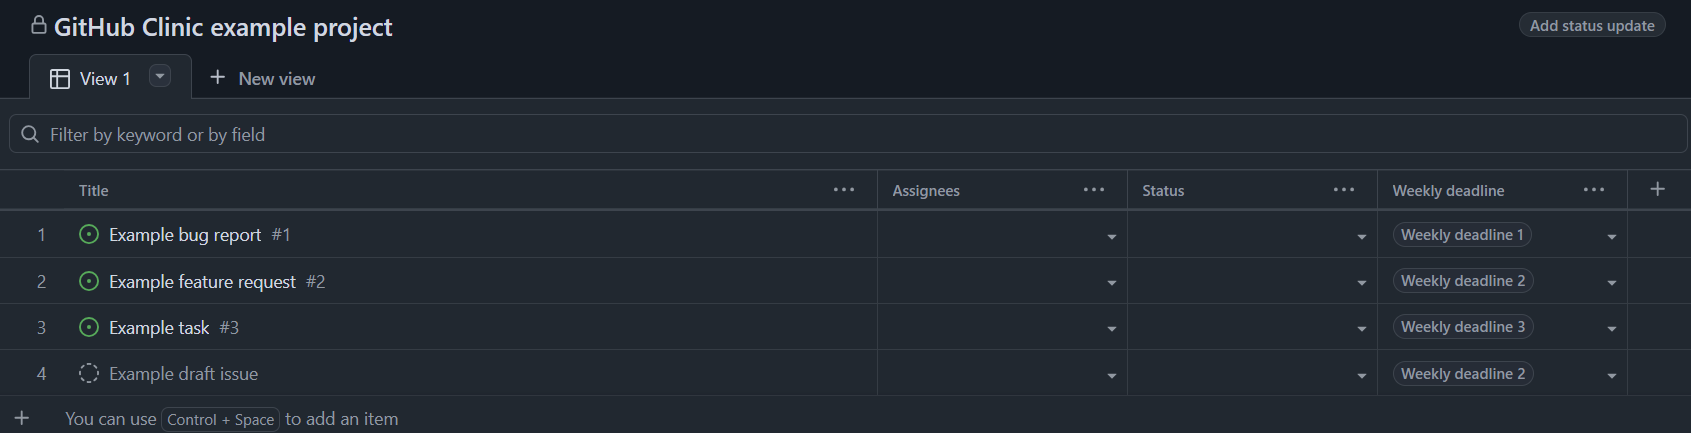This screenshot has width=1691, height=433.
Task: Click open issue icon for Example task
Action: click(89, 327)
